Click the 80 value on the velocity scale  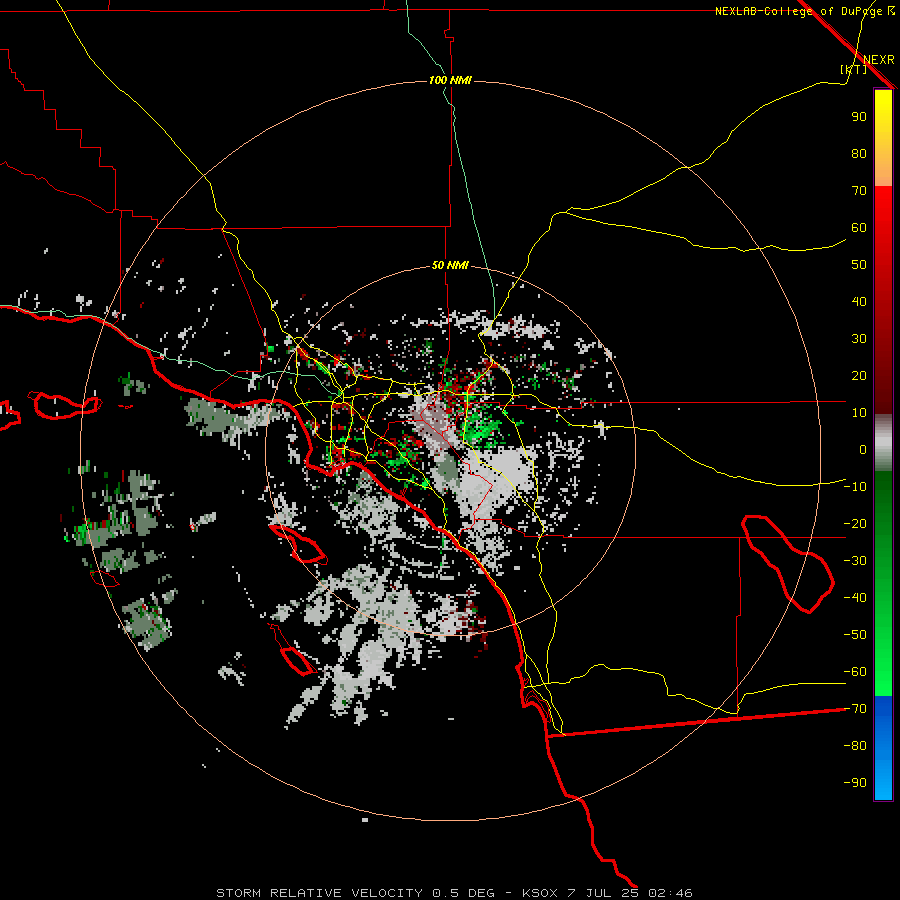tap(859, 153)
